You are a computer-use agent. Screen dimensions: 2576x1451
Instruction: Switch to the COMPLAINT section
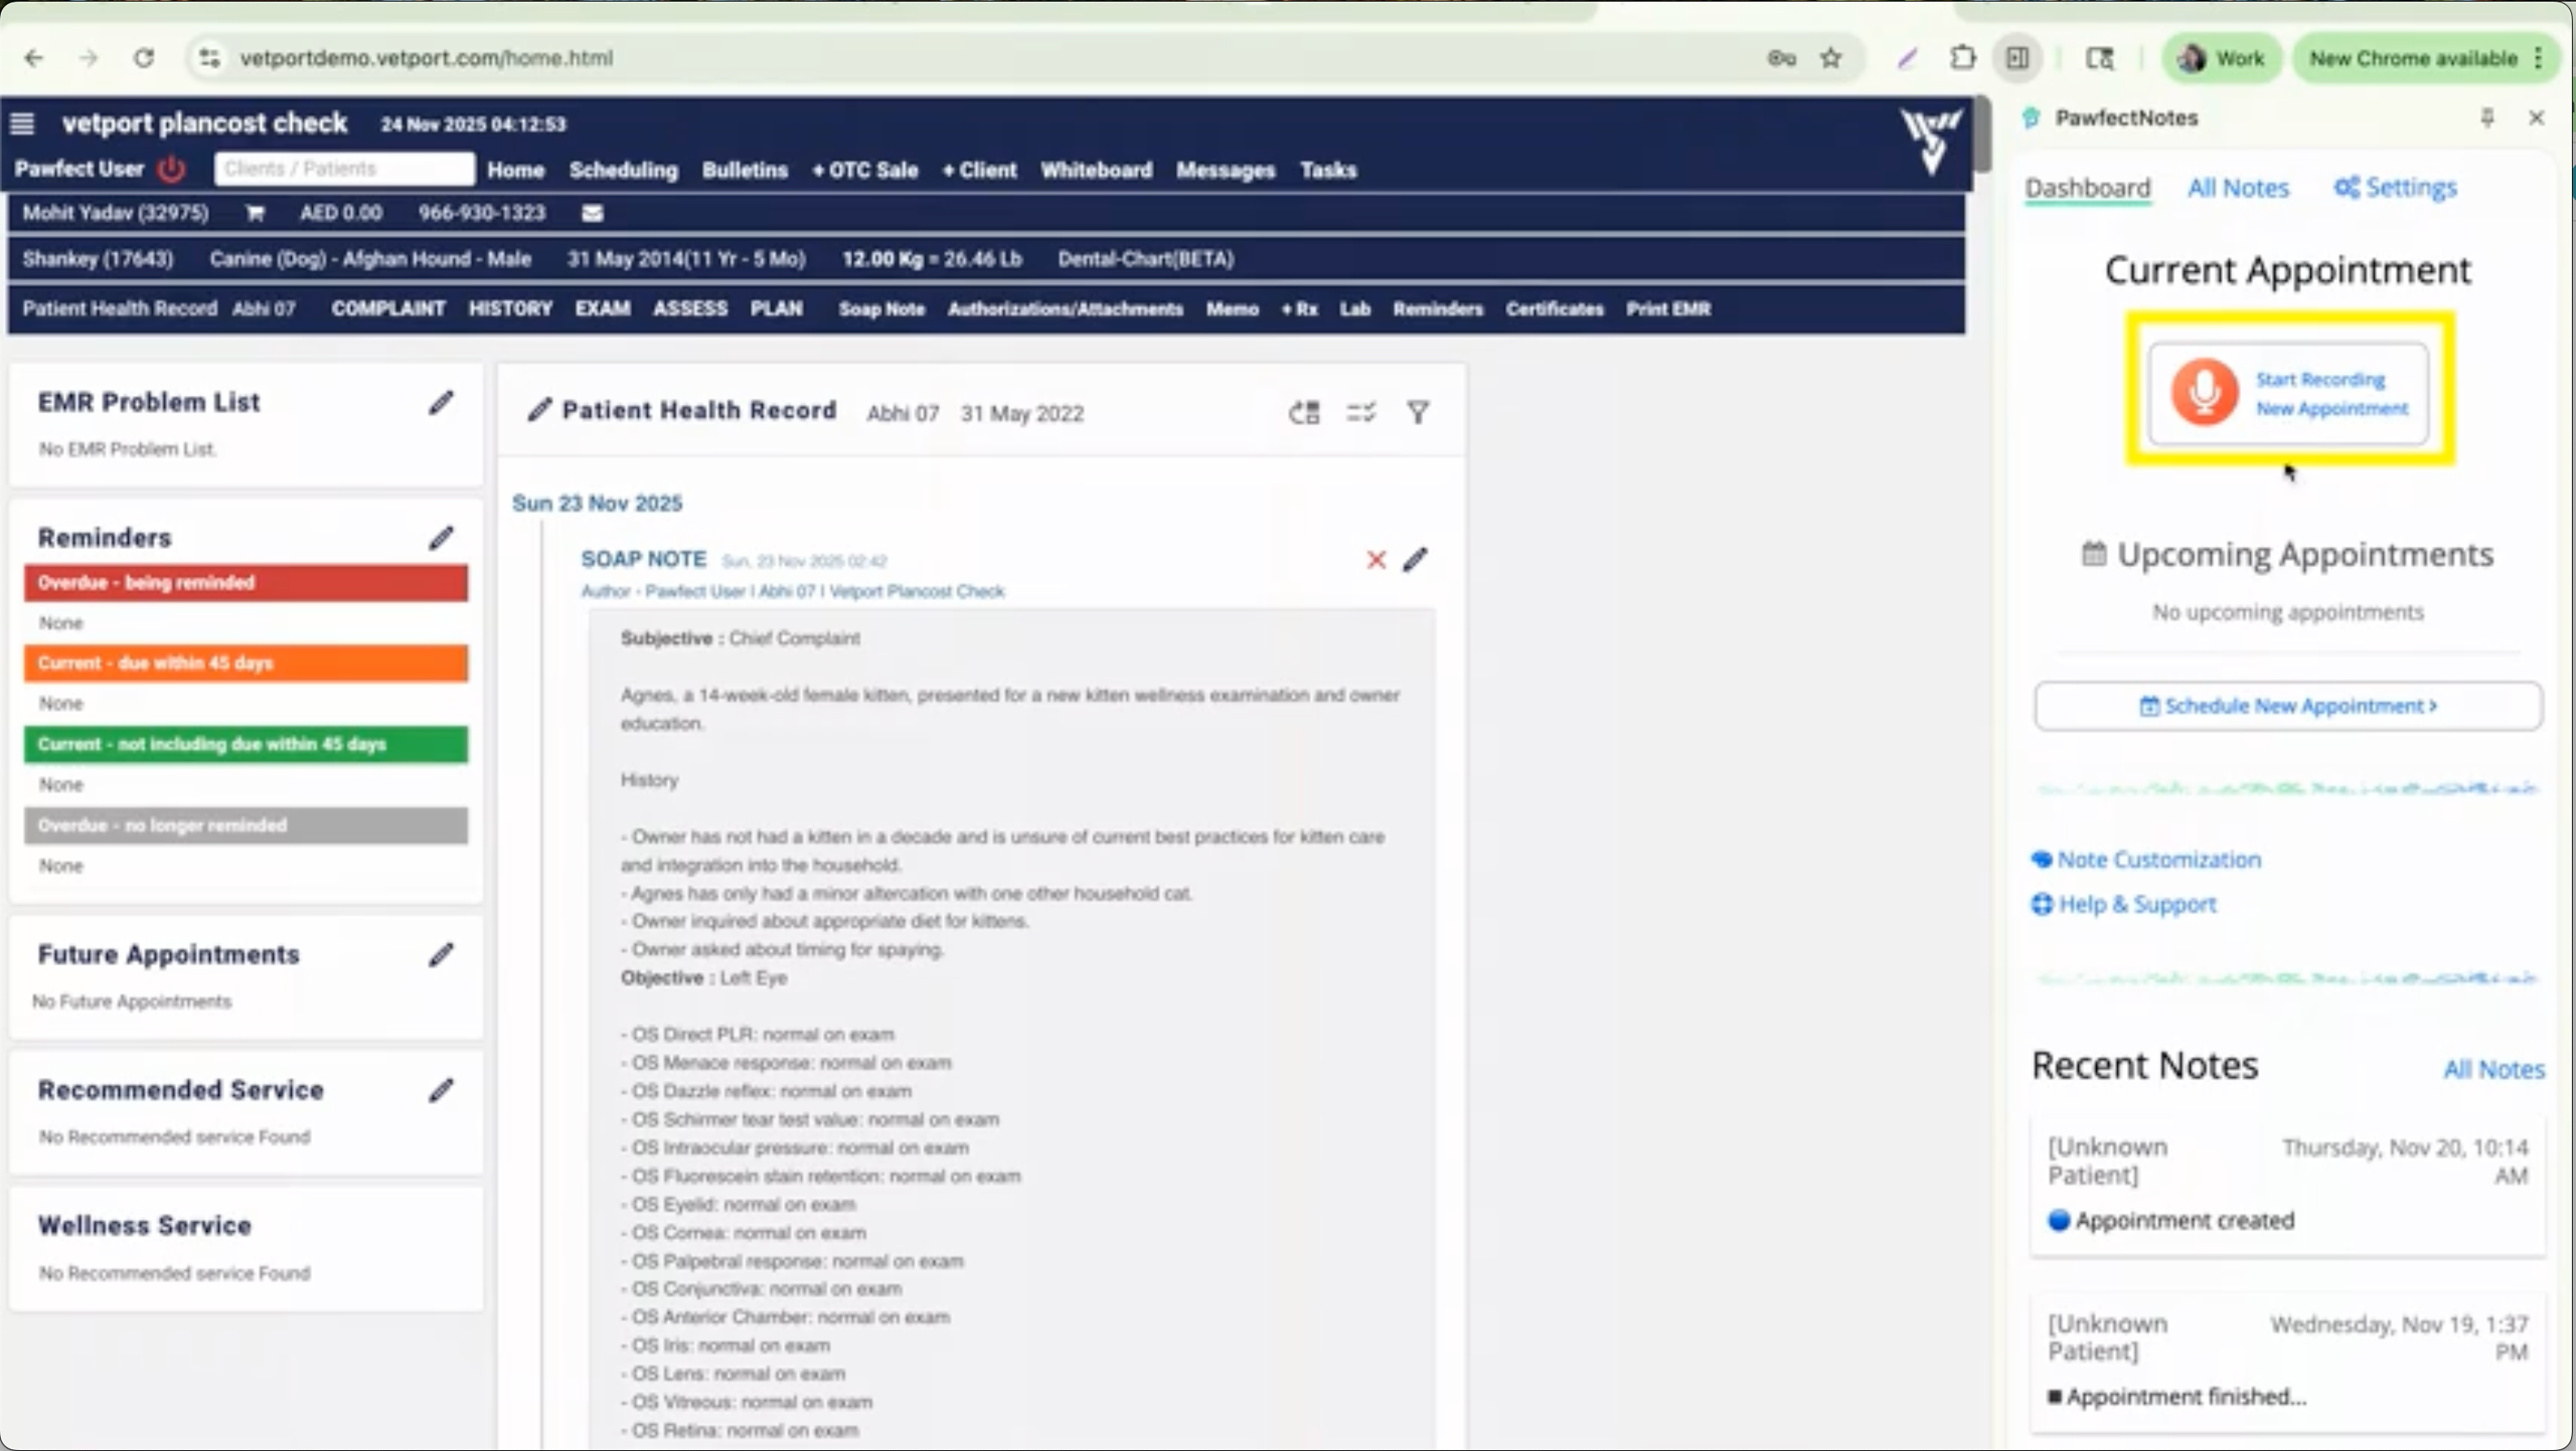click(388, 308)
